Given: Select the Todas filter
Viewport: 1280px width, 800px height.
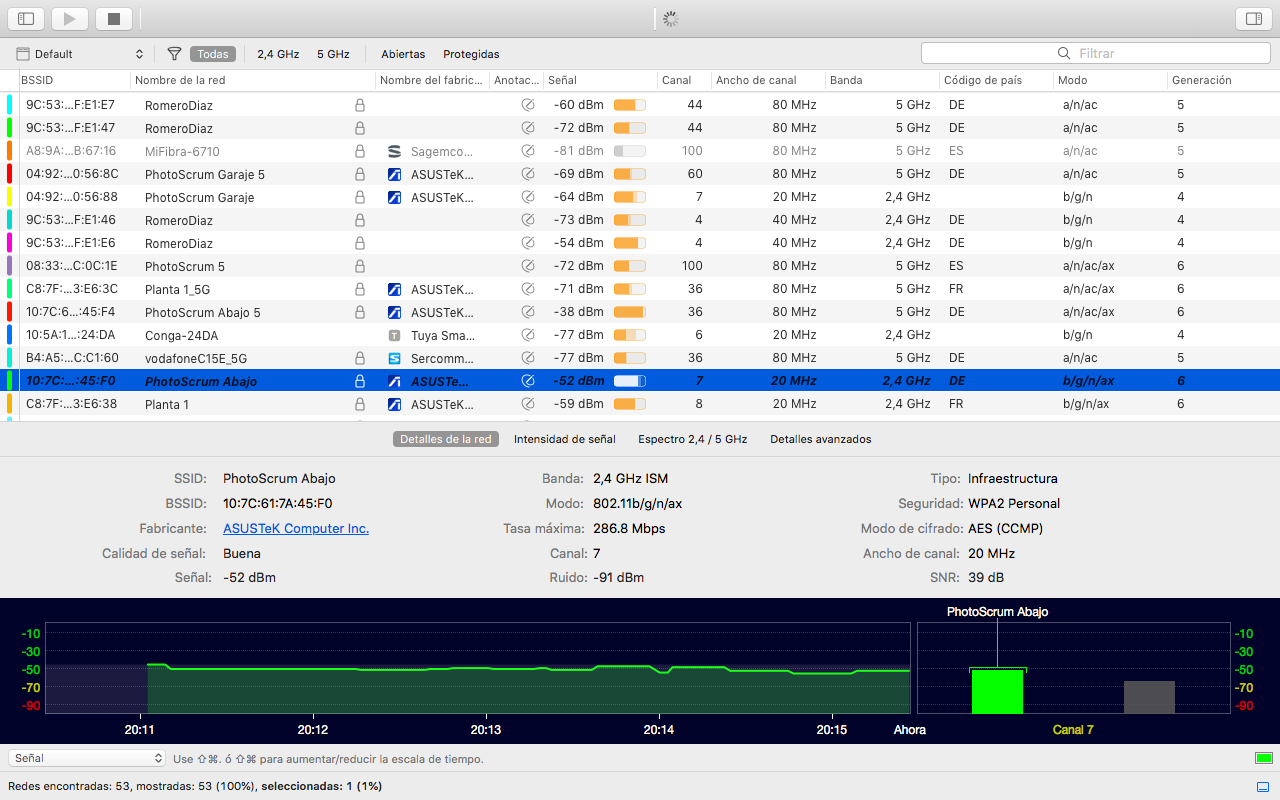Looking at the screenshot, I should 212,54.
